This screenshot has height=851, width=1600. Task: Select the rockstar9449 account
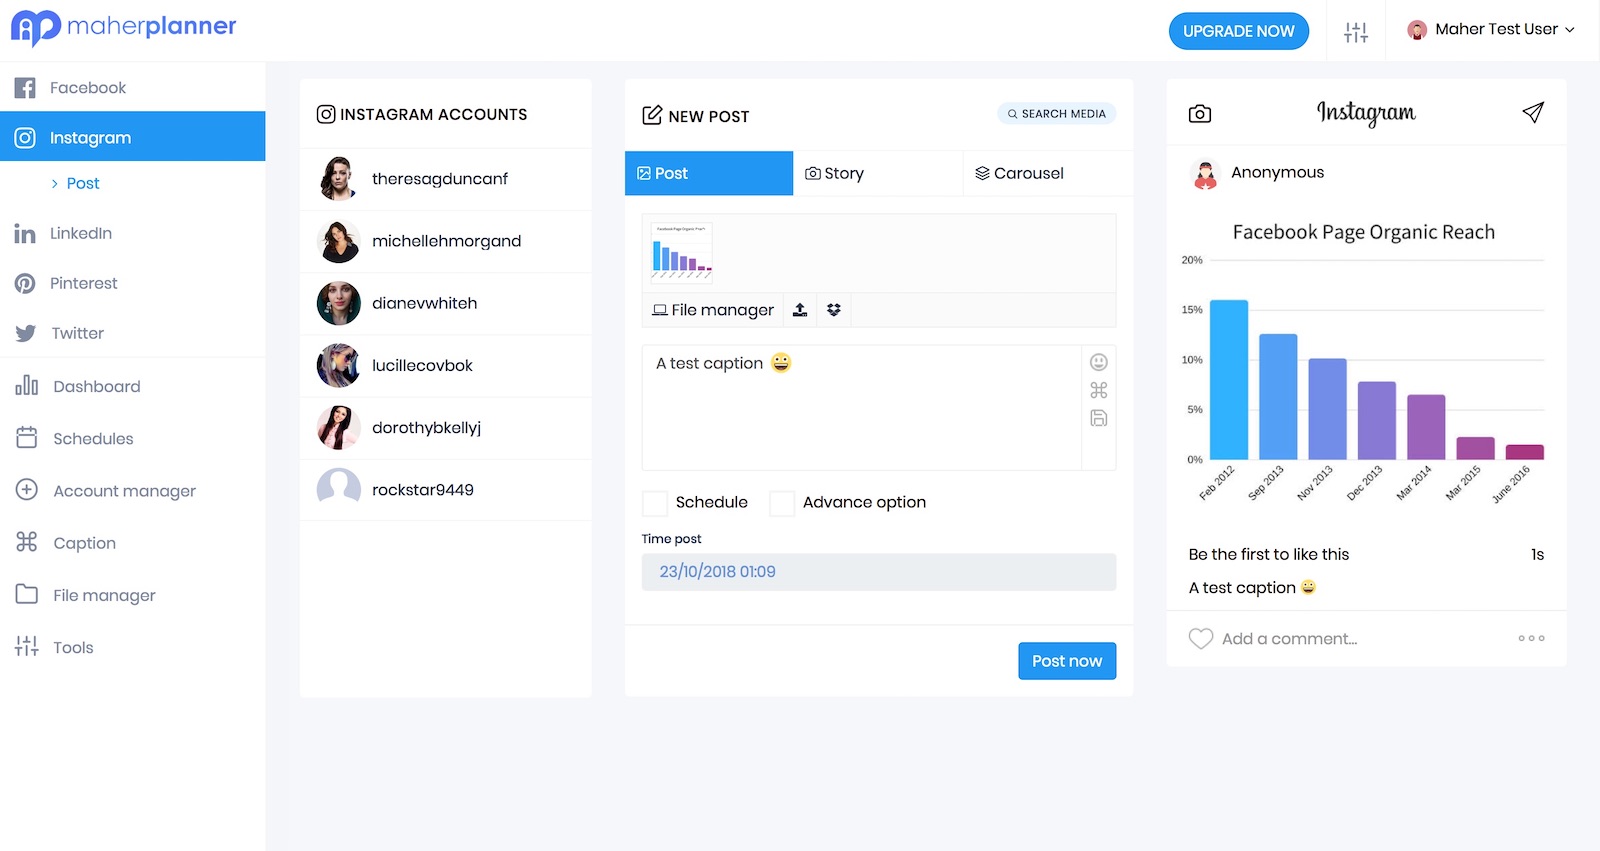click(x=446, y=489)
